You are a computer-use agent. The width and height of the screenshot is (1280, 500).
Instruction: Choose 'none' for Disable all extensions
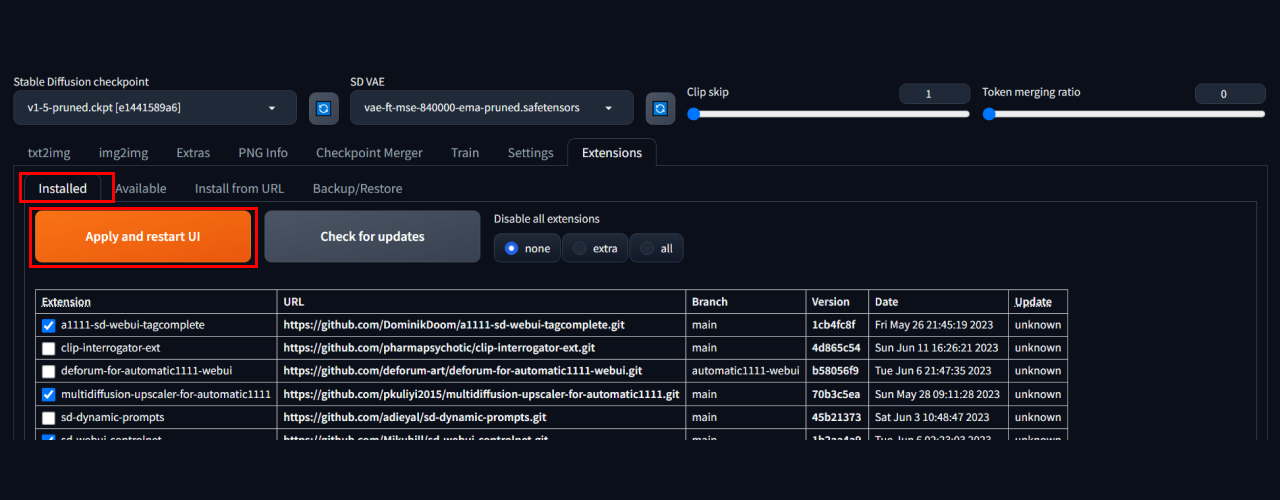tap(512, 248)
